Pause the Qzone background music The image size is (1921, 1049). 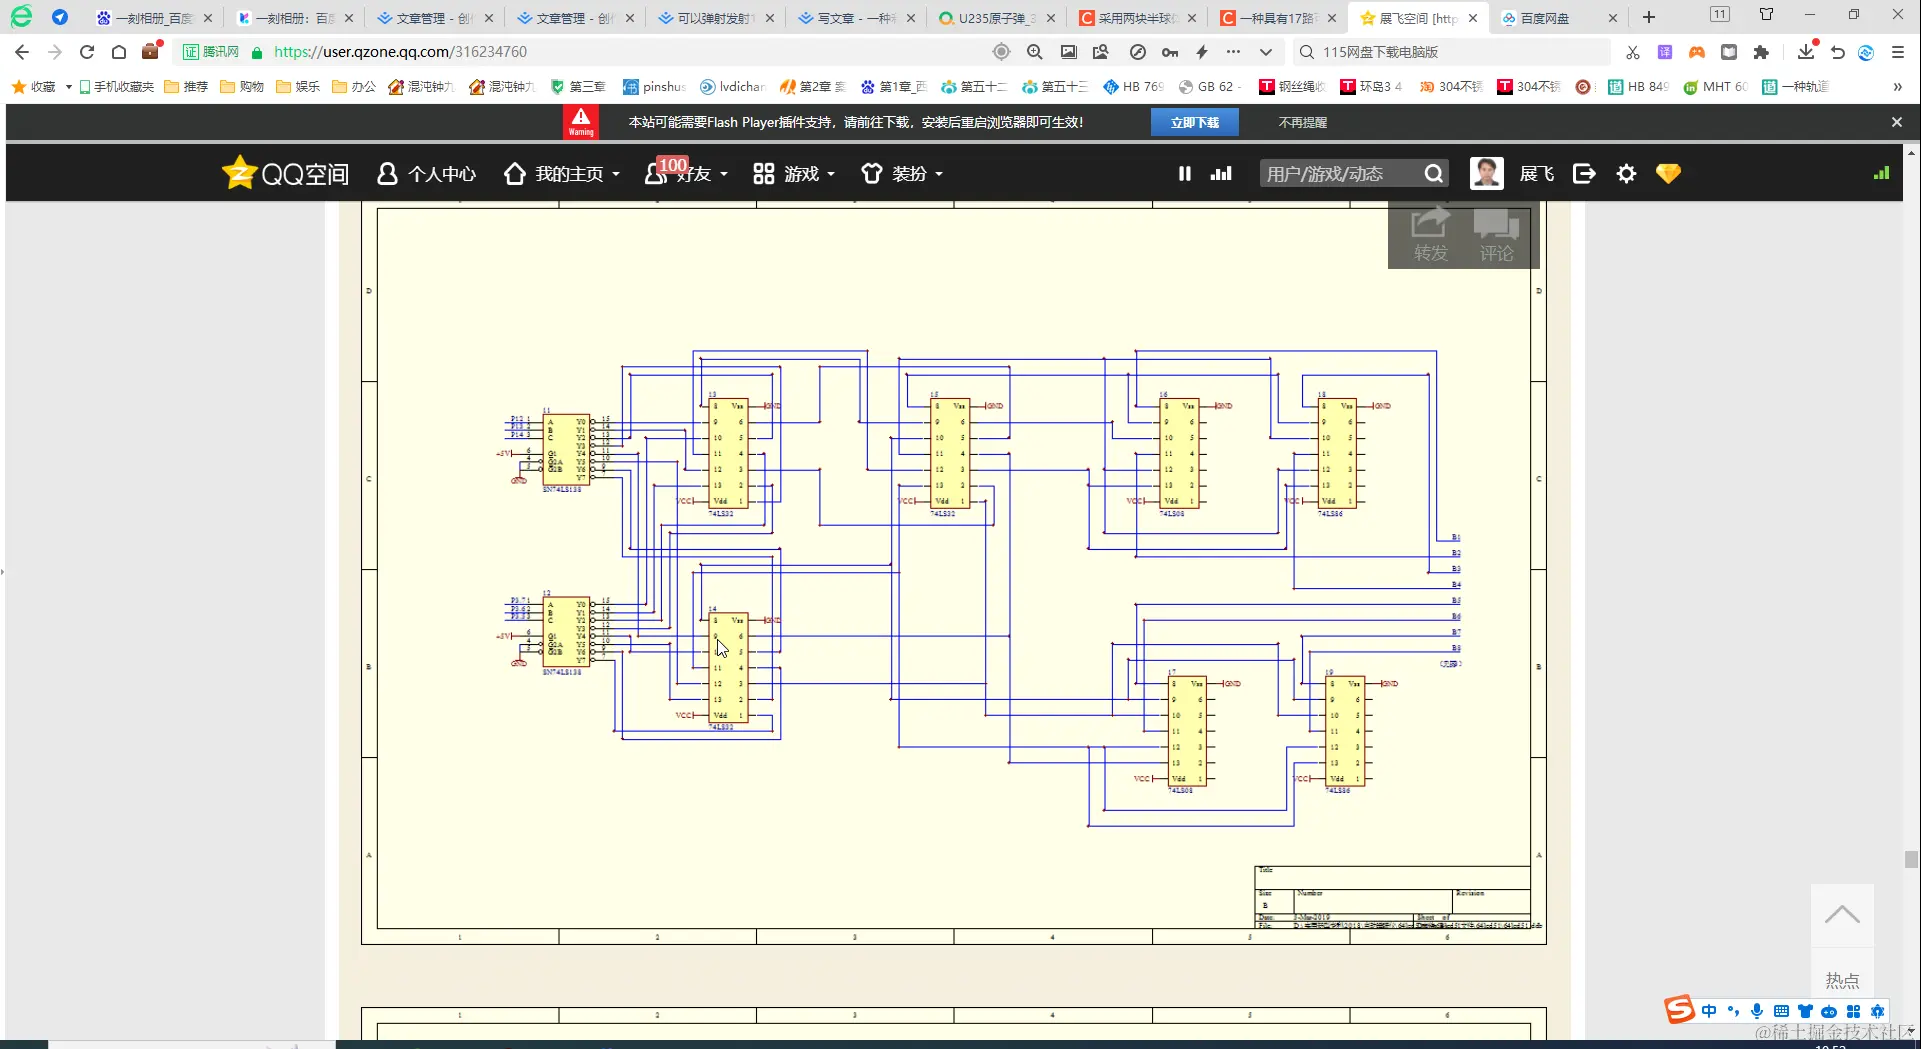tap(1185, 174)
